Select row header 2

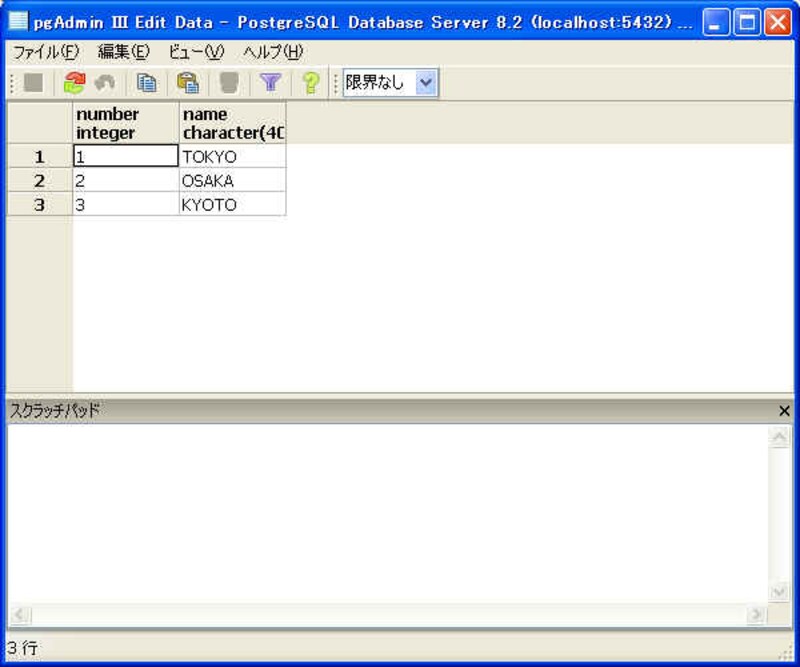click(39, 181)
